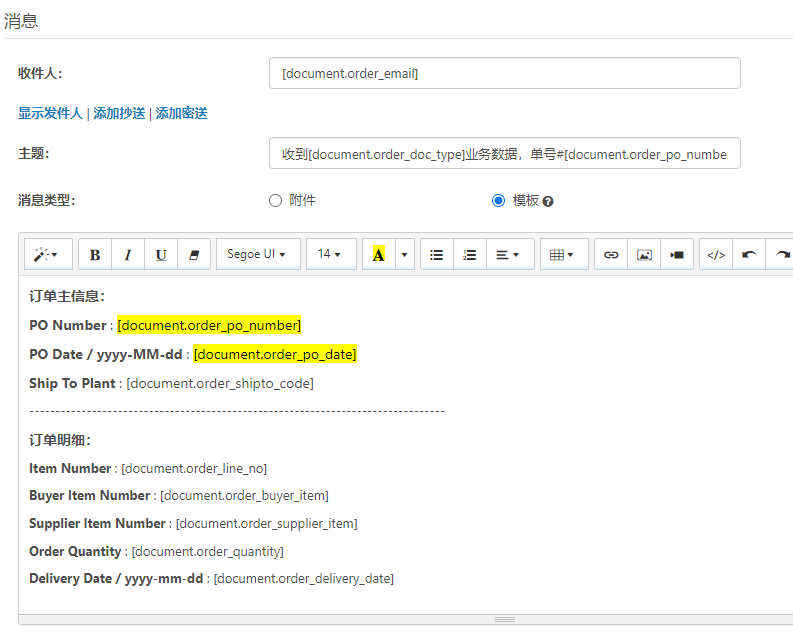Click highlighted [document.order_po_number] in editor
The width and height of the screenshot is (793, 634).
(209, 325)
